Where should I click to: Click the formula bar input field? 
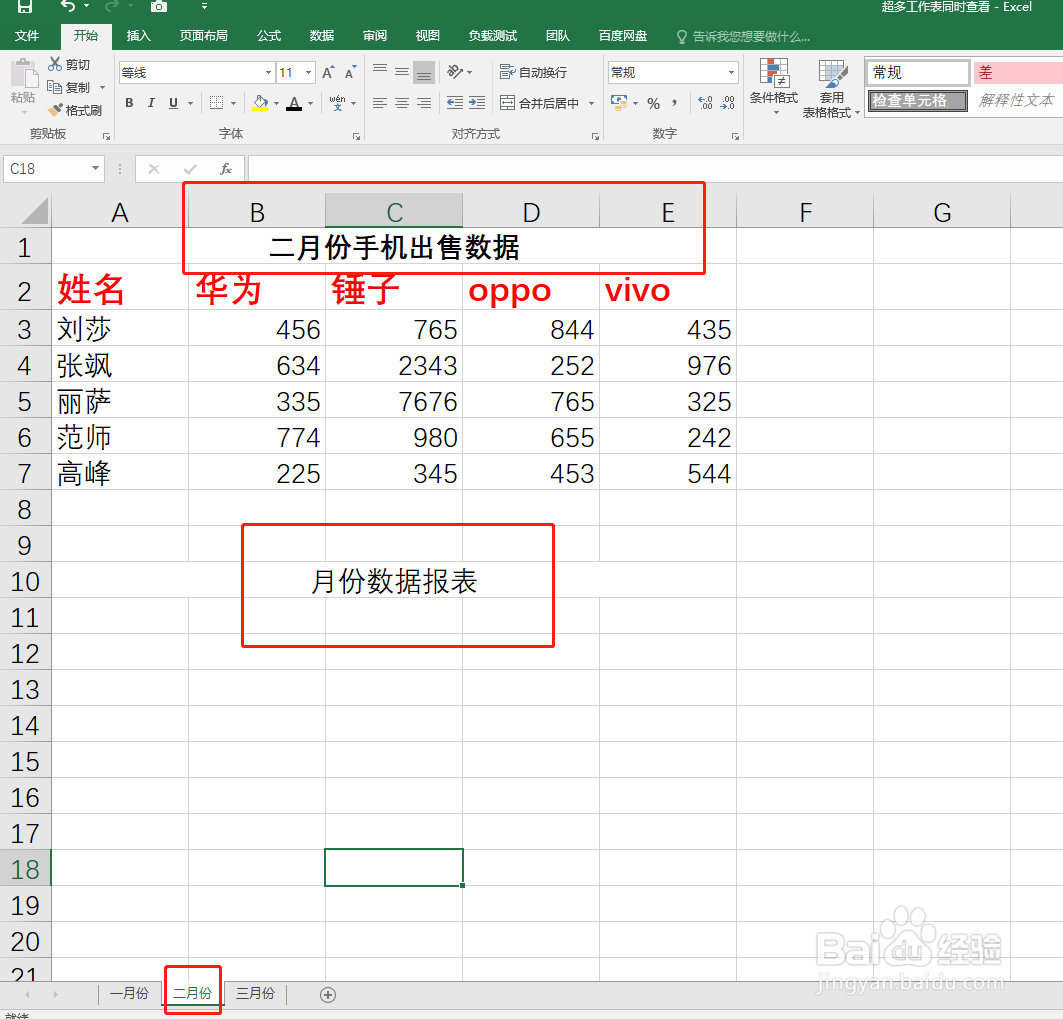click(655, 169)
